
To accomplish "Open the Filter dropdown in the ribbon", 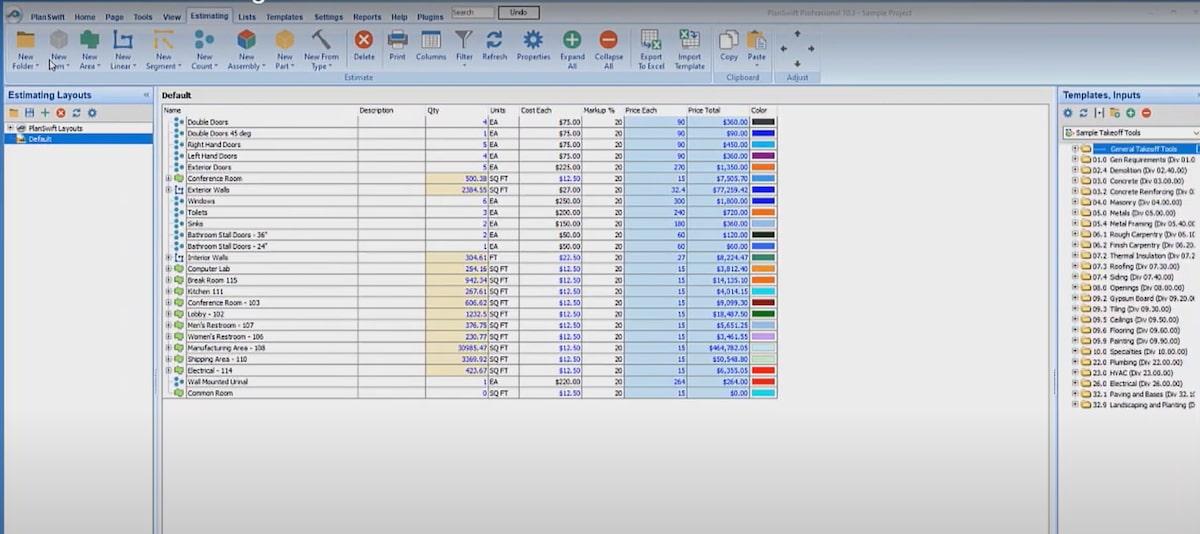I will pos(464,45).
